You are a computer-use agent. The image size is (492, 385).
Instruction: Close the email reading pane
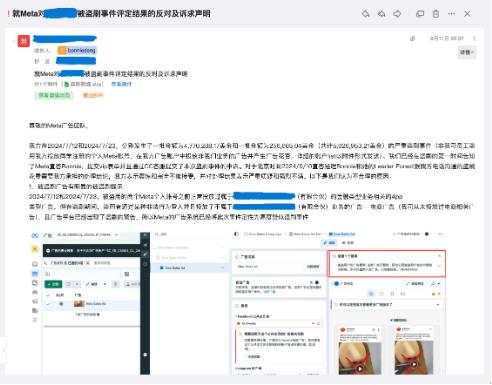click(x=467, y=14)
